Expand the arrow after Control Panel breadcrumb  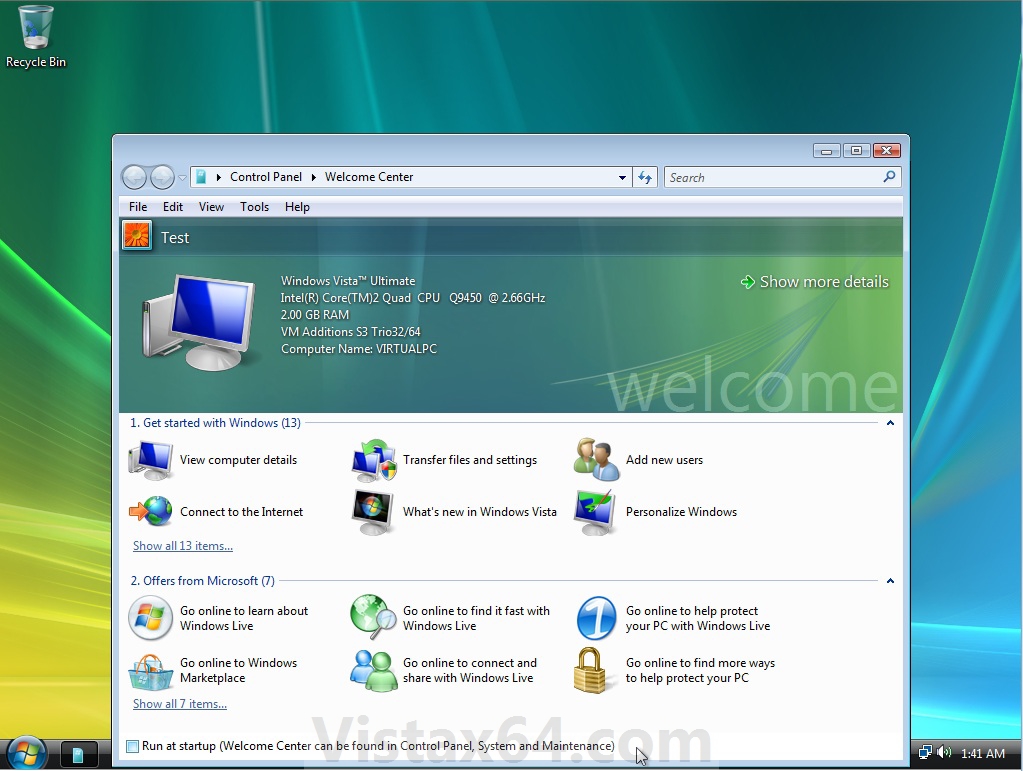click(313, 177)
